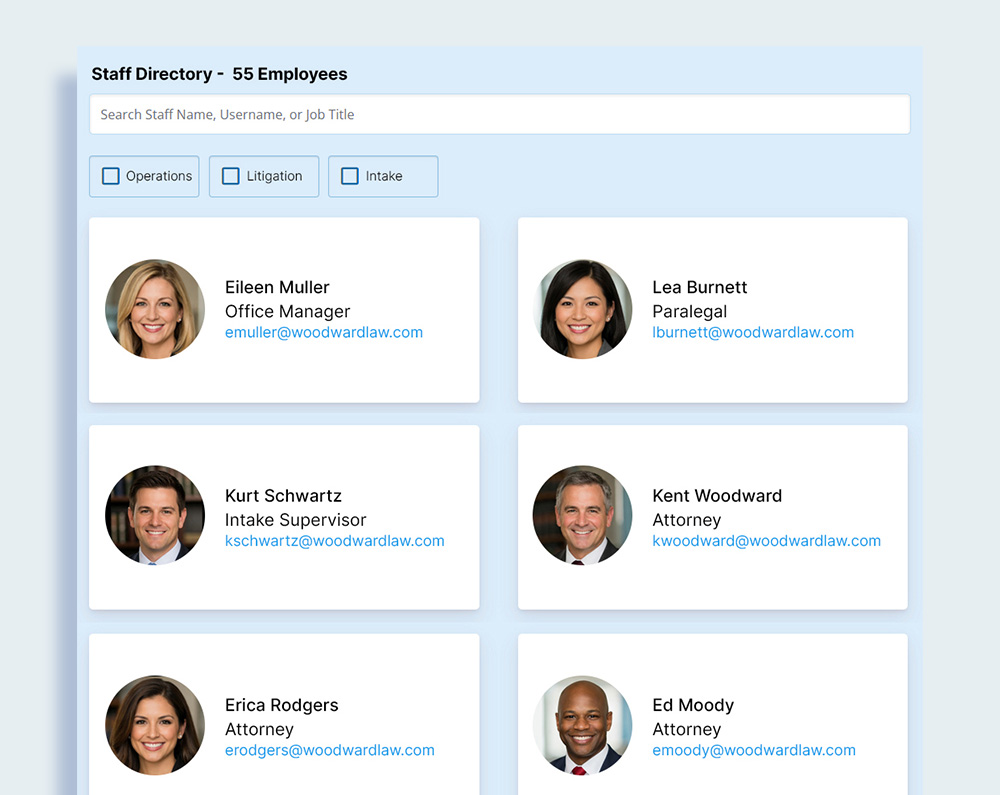1000x795 pixels.
Task: Click Erica Rodgers' profile picture
Action: 155,725
